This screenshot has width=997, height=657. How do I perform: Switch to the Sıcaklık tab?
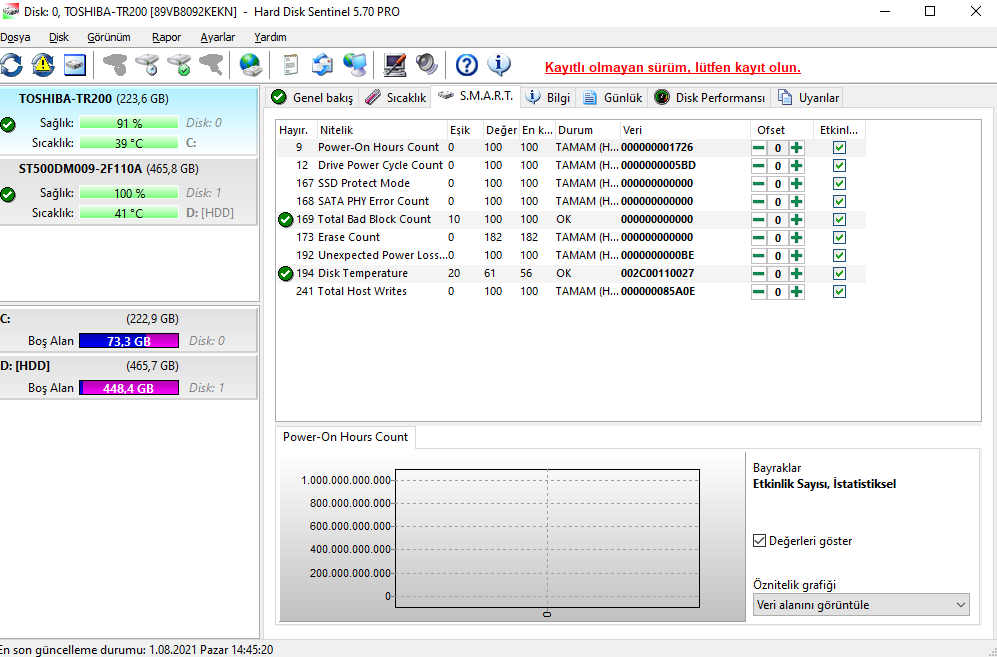point(395,98)
